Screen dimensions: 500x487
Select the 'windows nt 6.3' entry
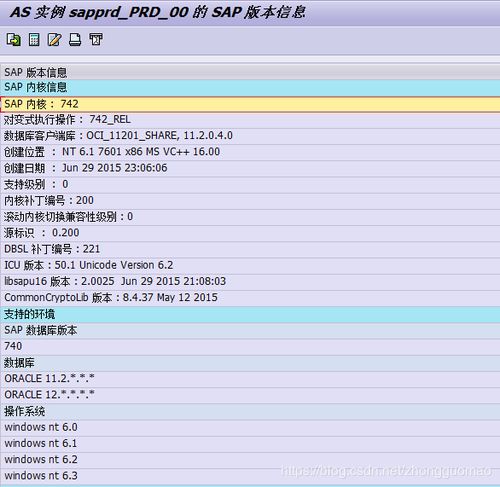[250, 476]
